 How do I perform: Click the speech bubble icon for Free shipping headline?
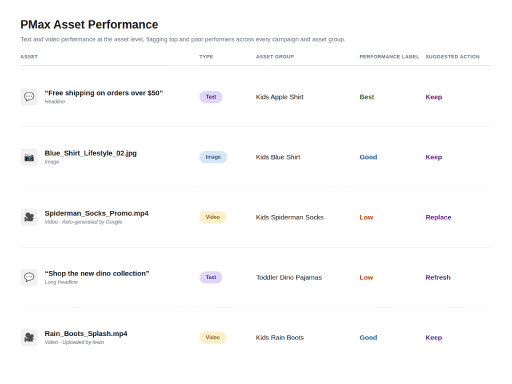pyautogui.click(x=29, y=97)
